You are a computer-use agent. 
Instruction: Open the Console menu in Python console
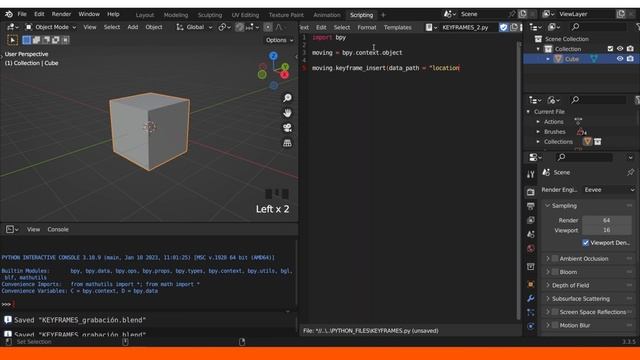[58, 229]
